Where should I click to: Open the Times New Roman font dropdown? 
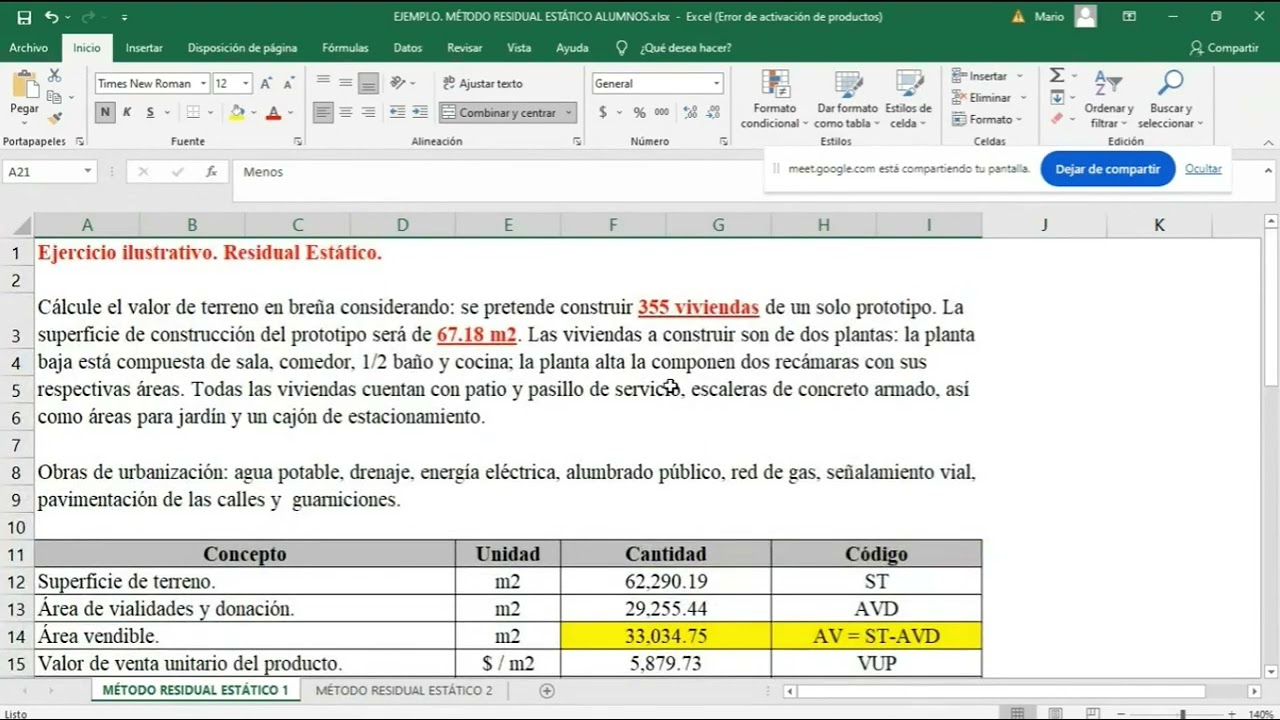(x=204, y=84)
